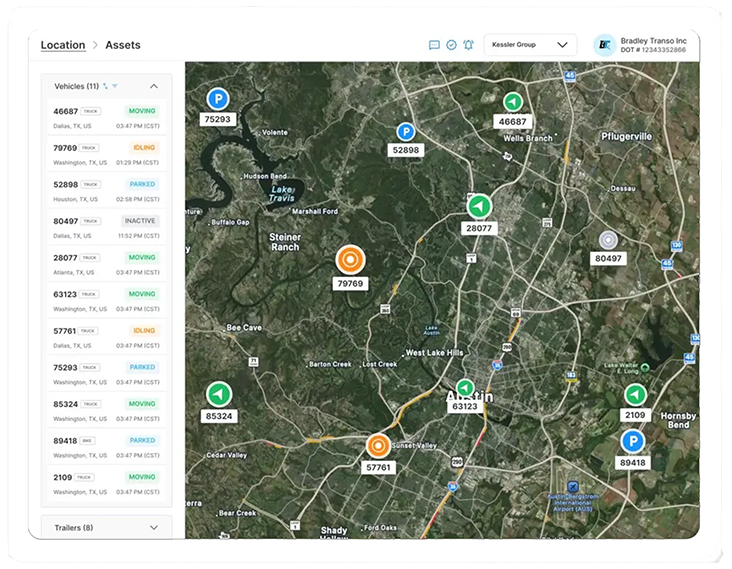
Task: Click the Bradley Transo Inc company logo
Action: click(603, 45)
